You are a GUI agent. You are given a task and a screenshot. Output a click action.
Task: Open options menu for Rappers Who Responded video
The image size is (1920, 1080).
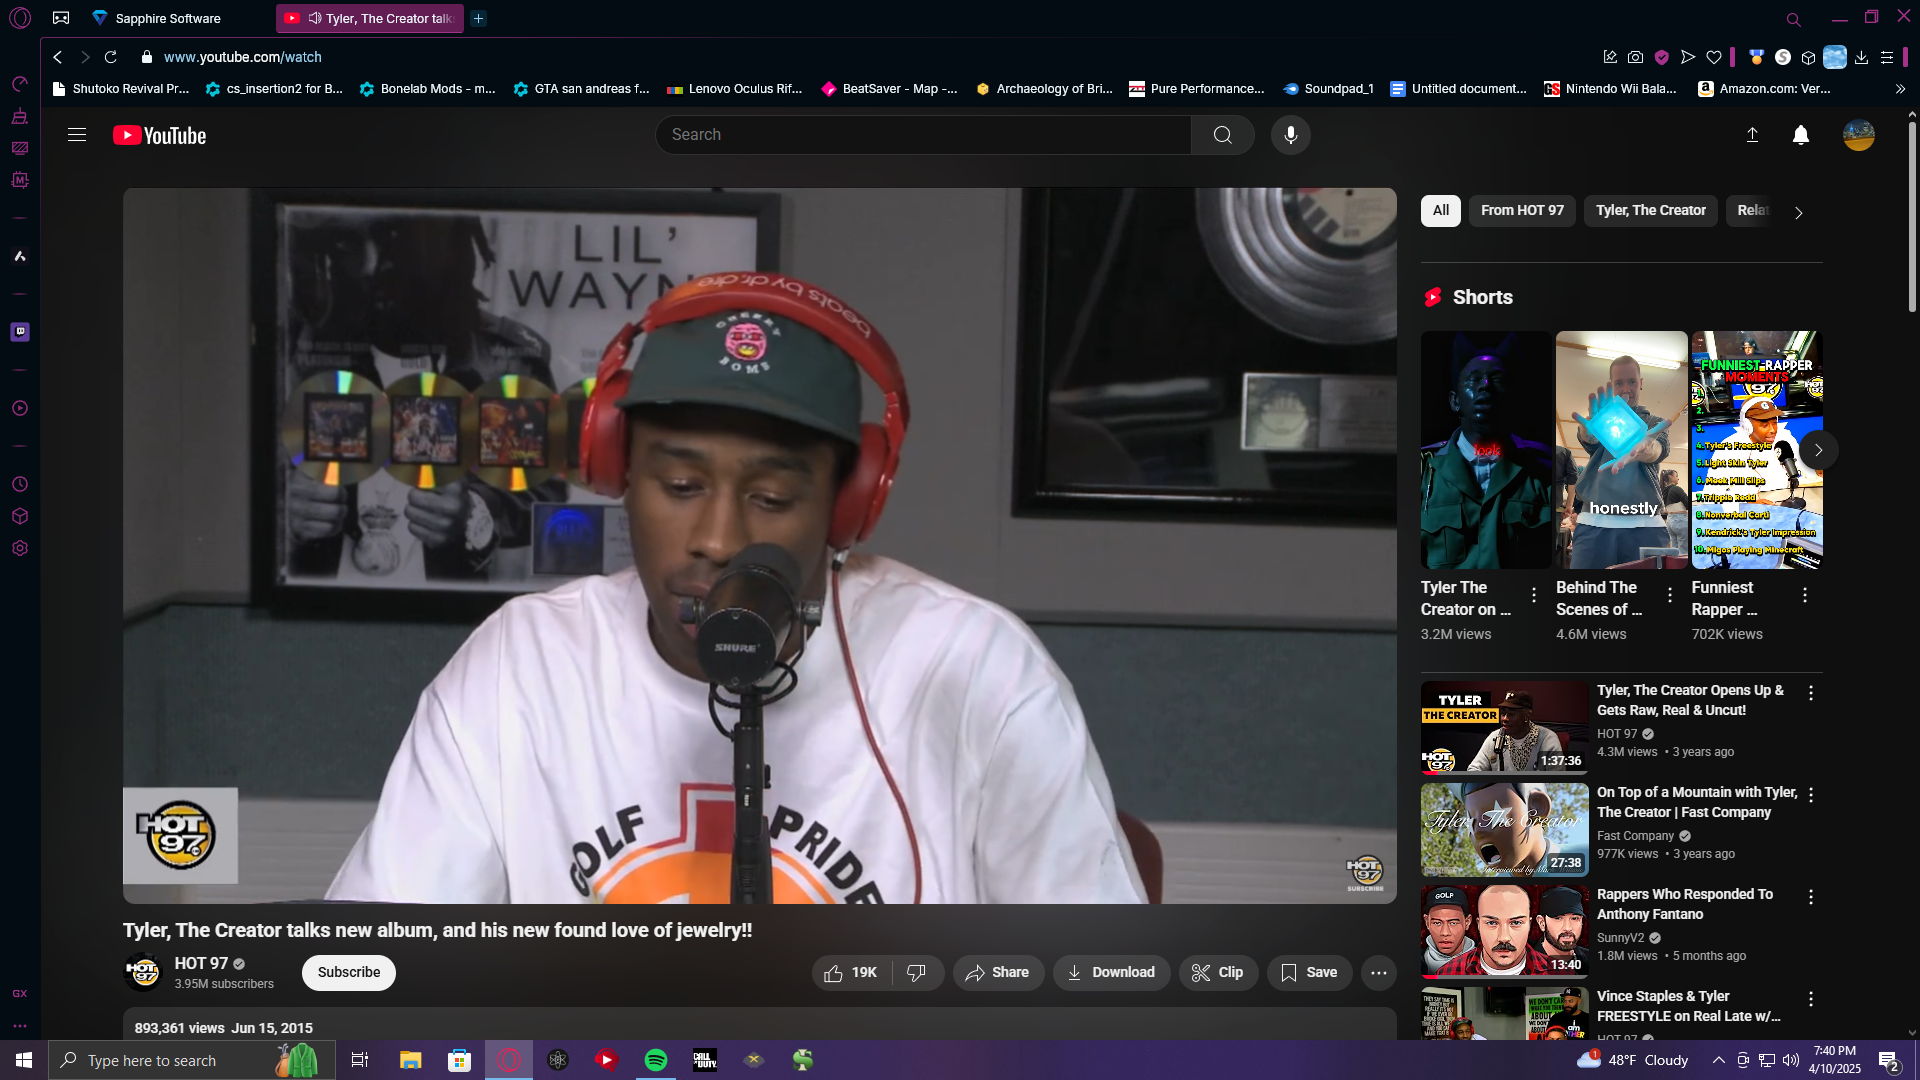pos(1810,897)
